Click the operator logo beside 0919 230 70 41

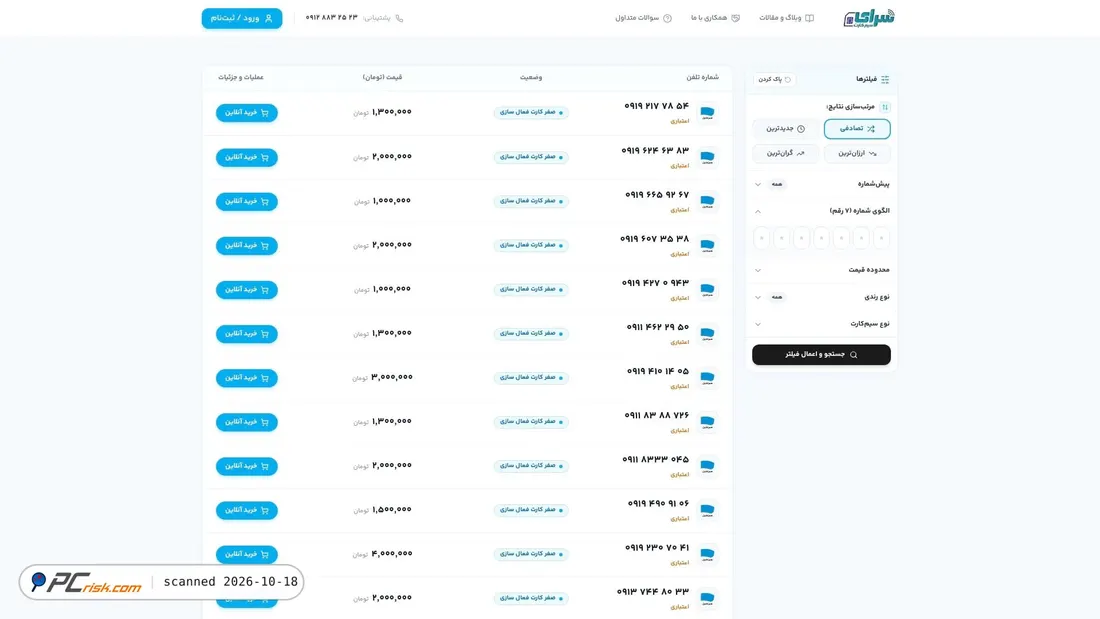click(x=707, y=554)
